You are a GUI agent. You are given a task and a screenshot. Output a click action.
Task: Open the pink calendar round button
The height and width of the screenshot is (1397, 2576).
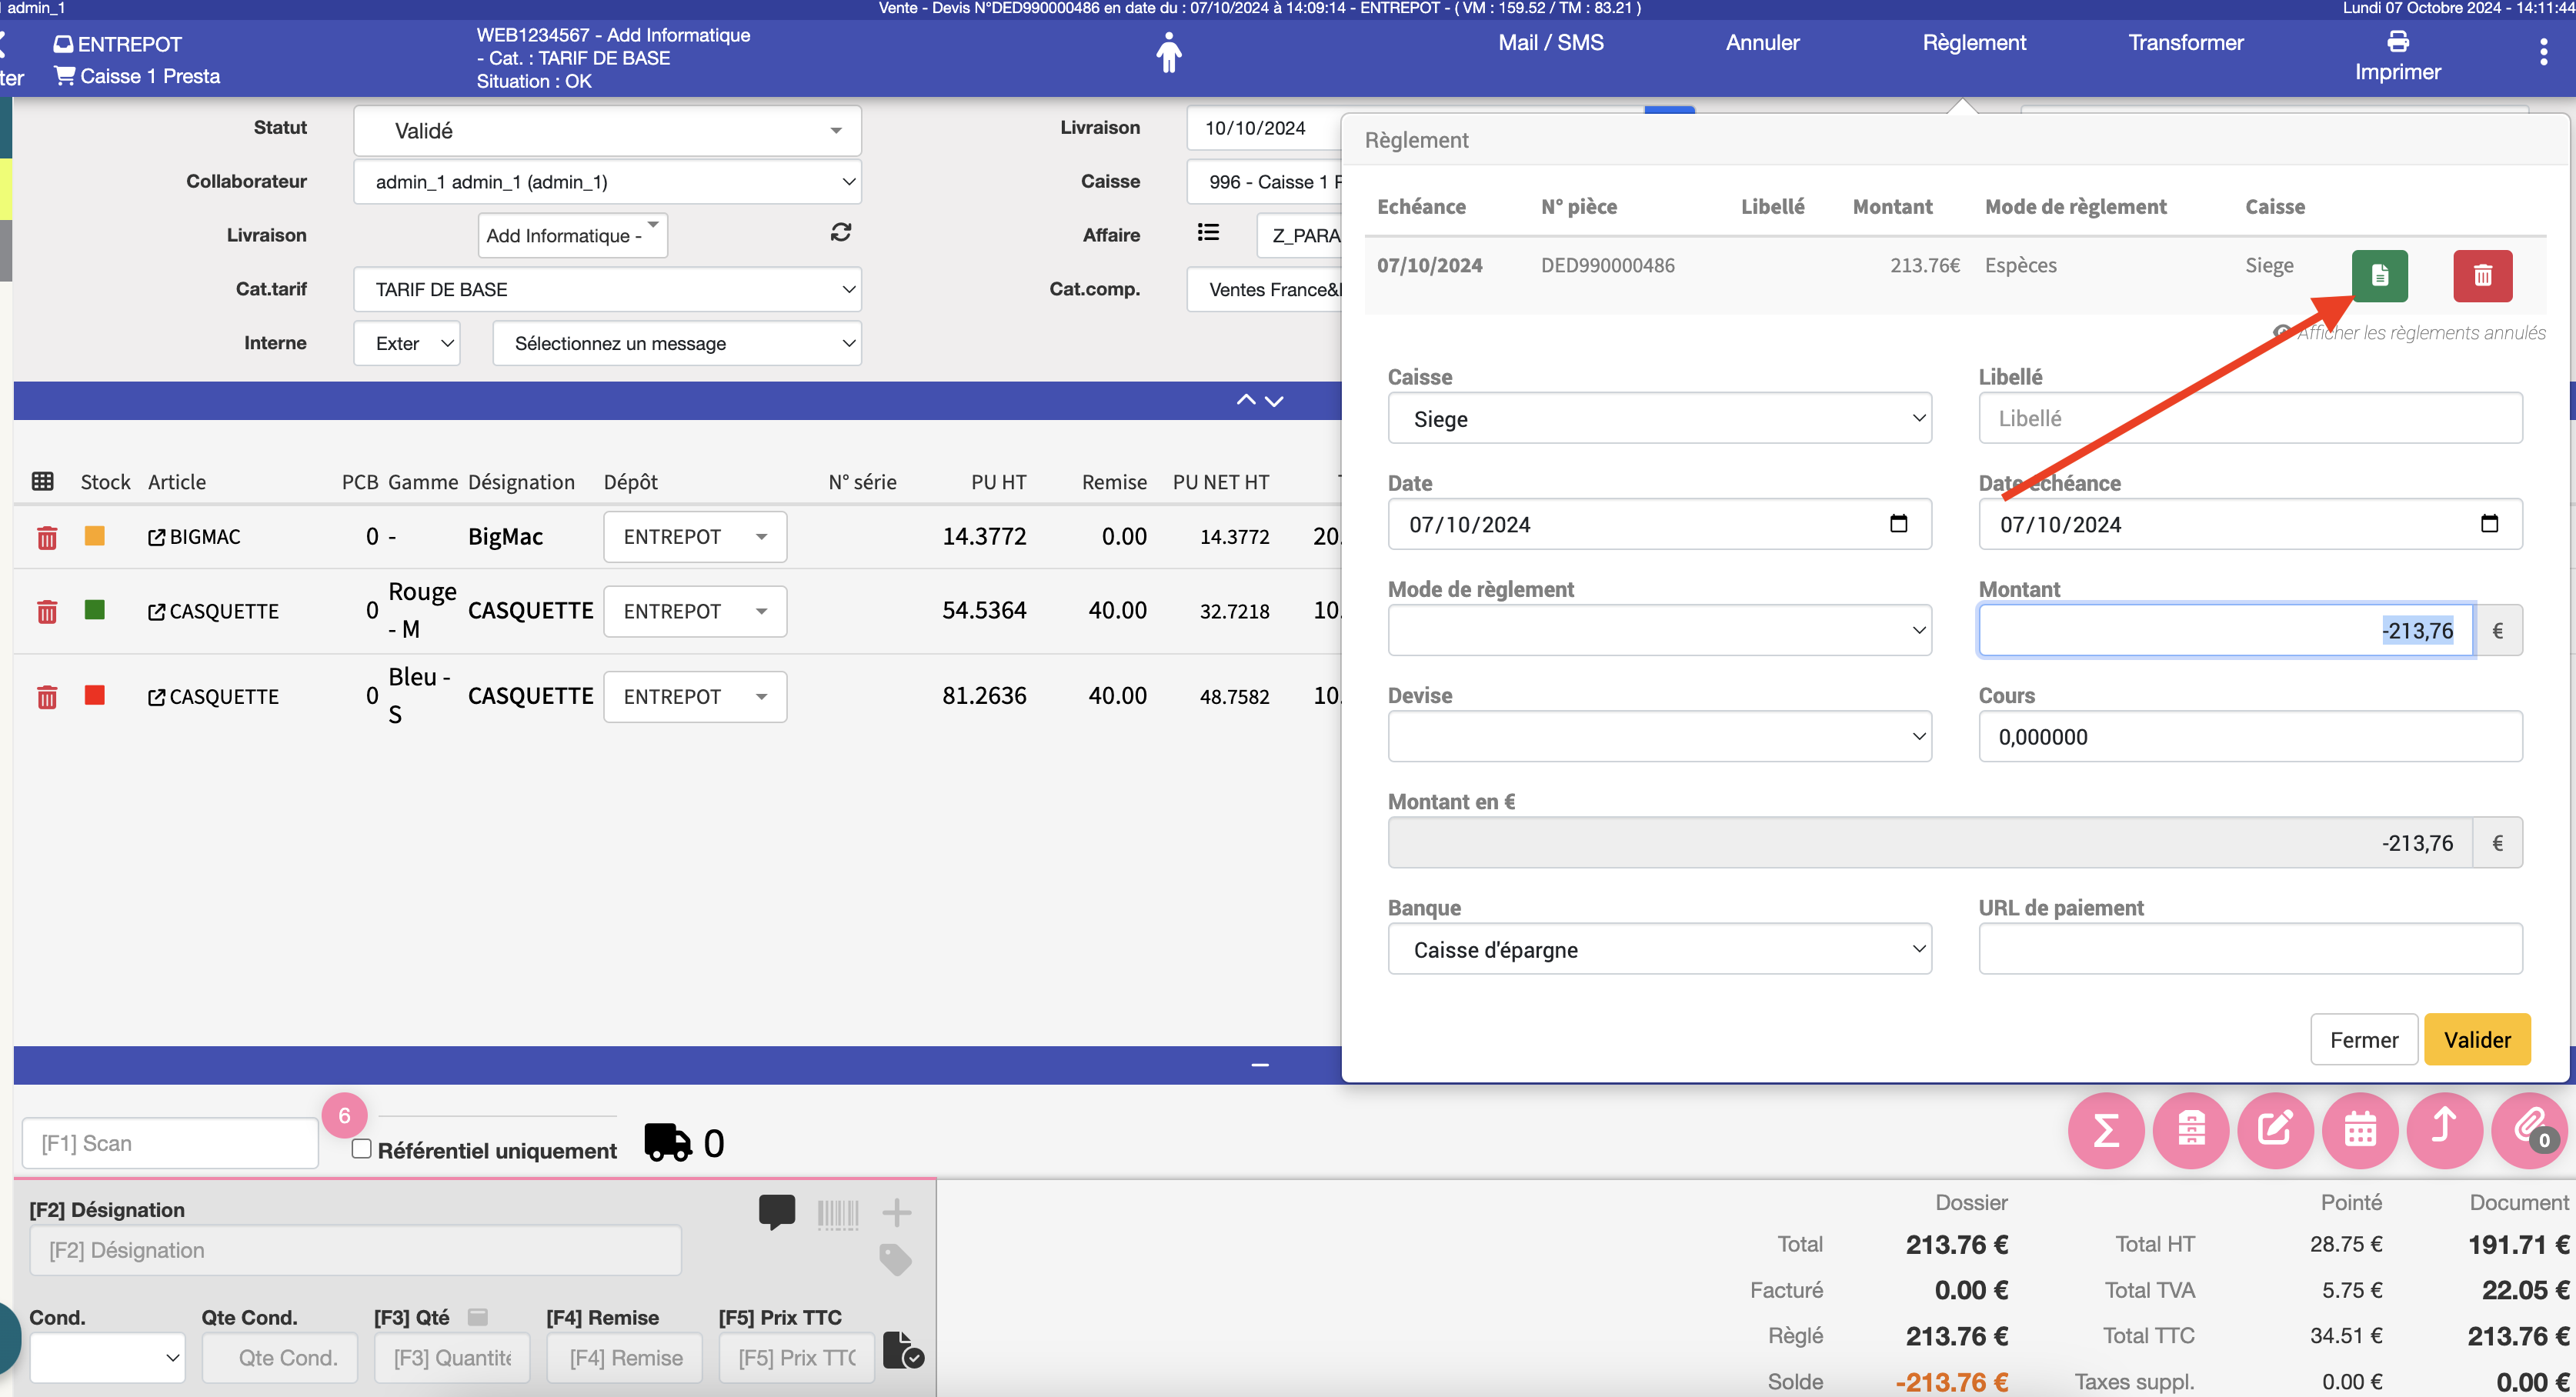point(2360,1130)
